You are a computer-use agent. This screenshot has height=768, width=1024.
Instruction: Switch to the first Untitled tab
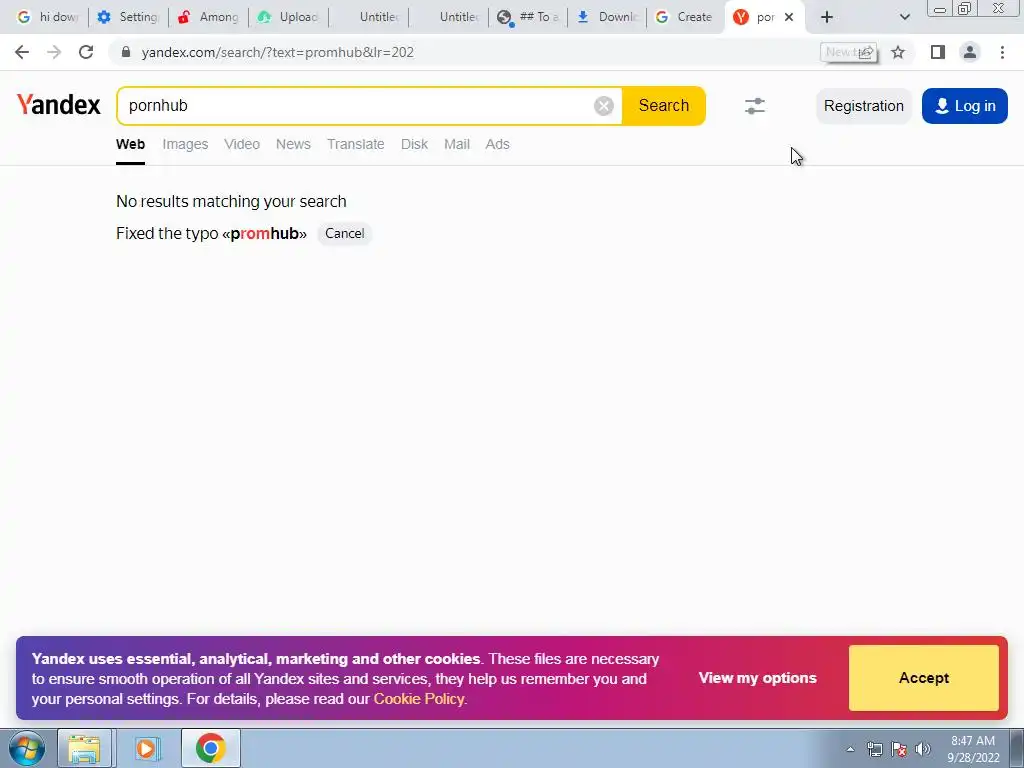tap(368, 17)
